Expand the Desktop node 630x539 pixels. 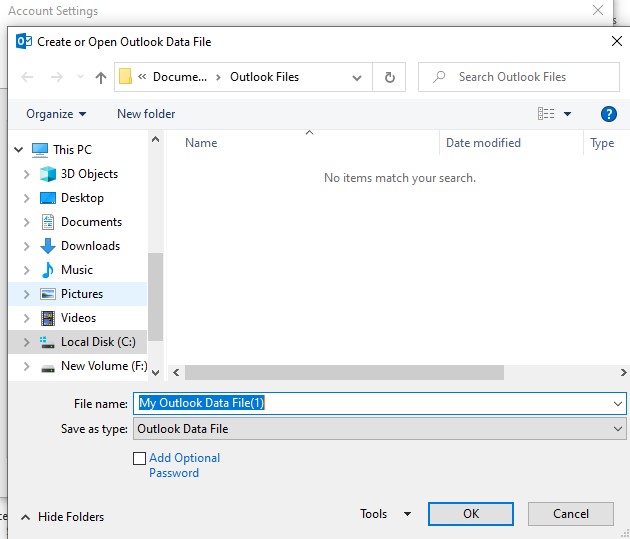coord(27,198)
